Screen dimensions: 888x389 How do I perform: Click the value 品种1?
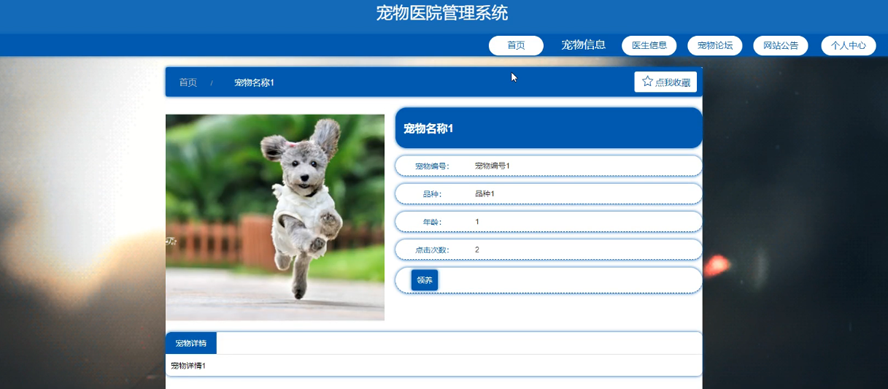[485, 194]
